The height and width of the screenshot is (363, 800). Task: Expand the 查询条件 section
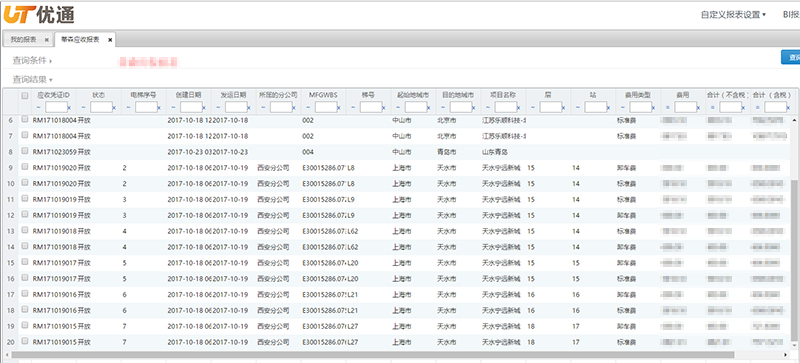point(32,61)
